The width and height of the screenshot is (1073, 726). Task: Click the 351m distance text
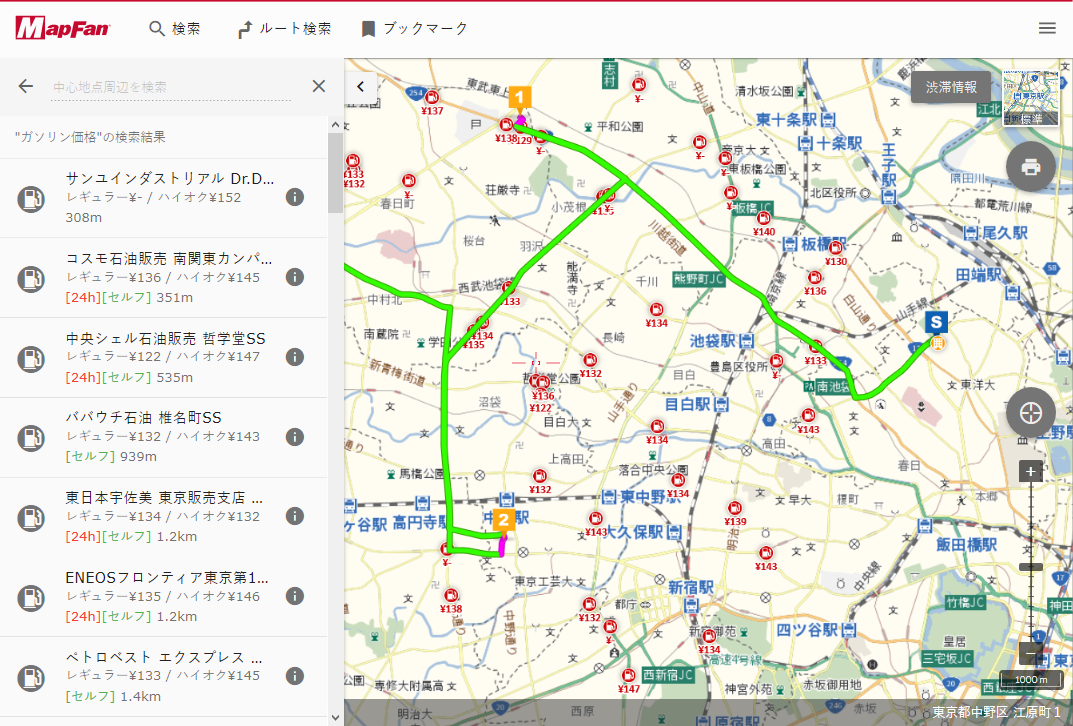click(174, 298)
